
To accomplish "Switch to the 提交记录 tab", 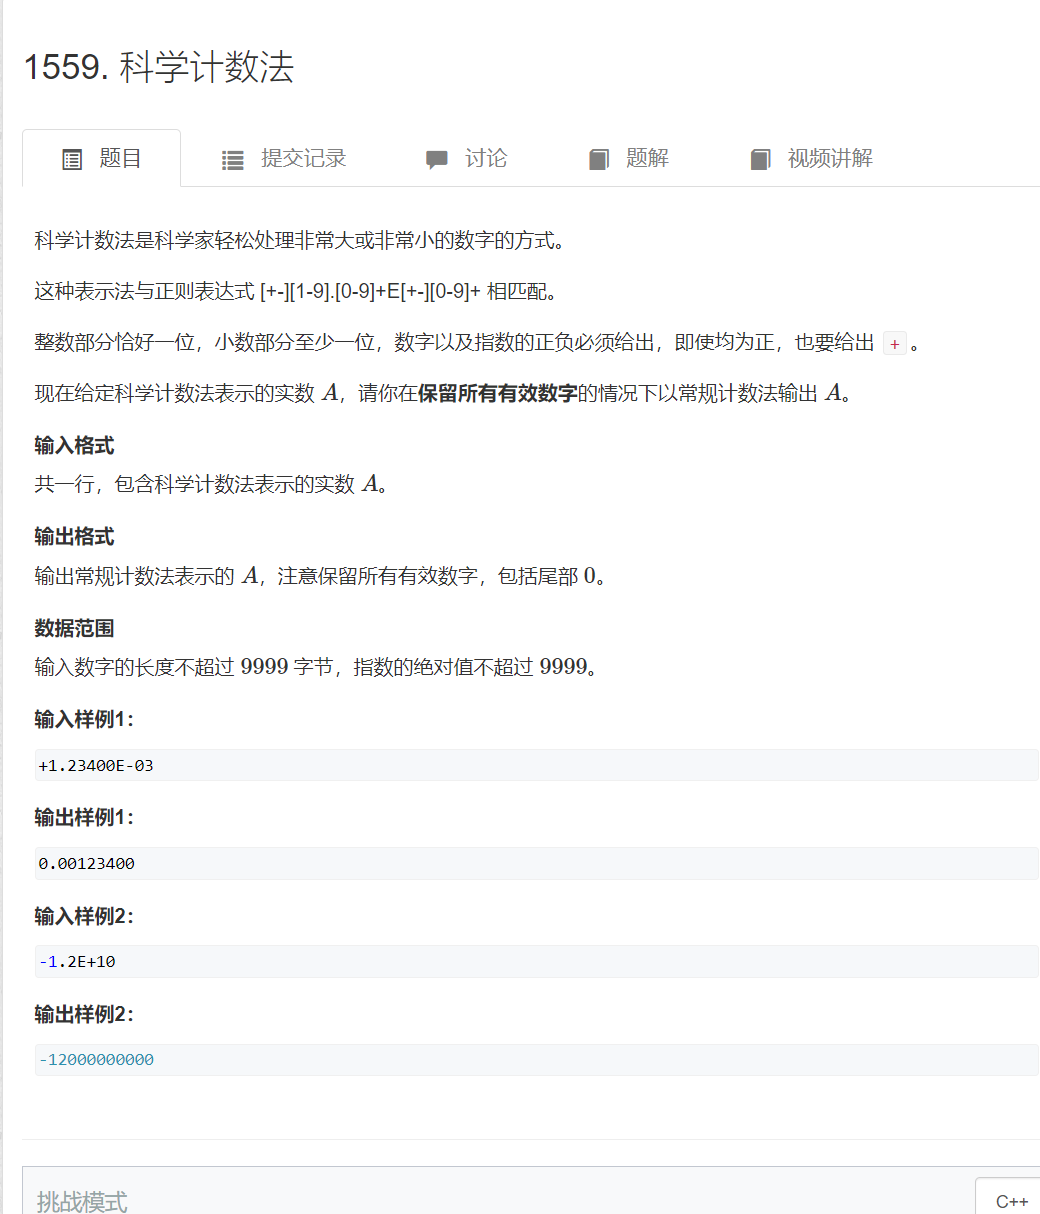I will click(284, 158).
